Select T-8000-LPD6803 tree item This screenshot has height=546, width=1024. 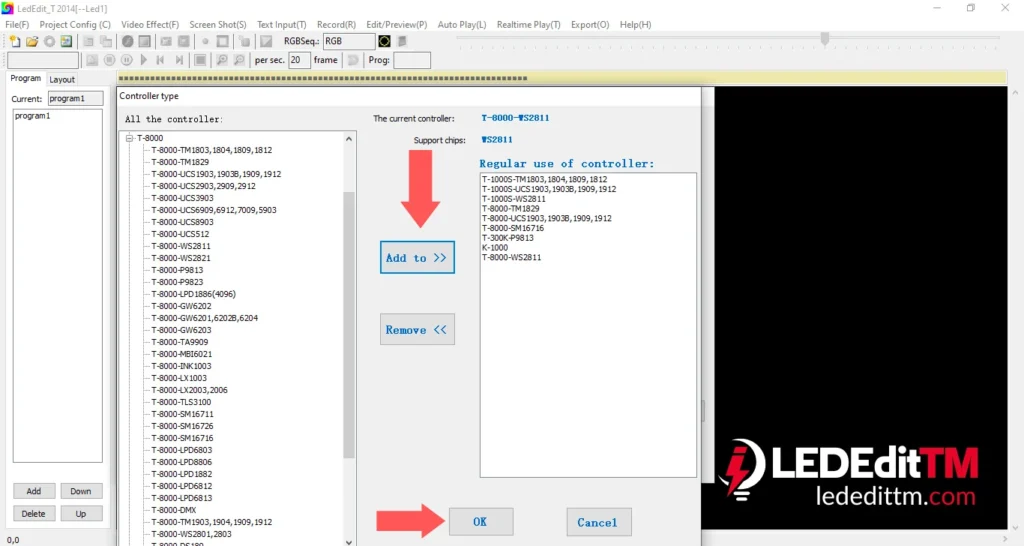tap(182, 450)
